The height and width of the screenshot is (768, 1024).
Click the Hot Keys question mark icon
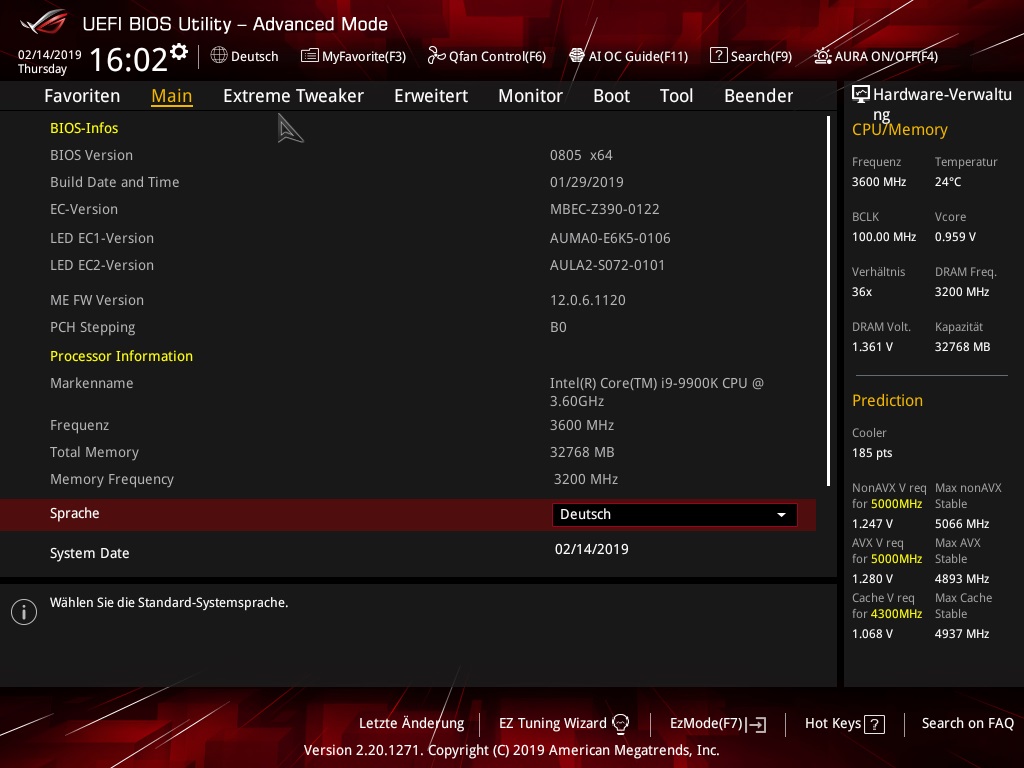click(874, 724)
